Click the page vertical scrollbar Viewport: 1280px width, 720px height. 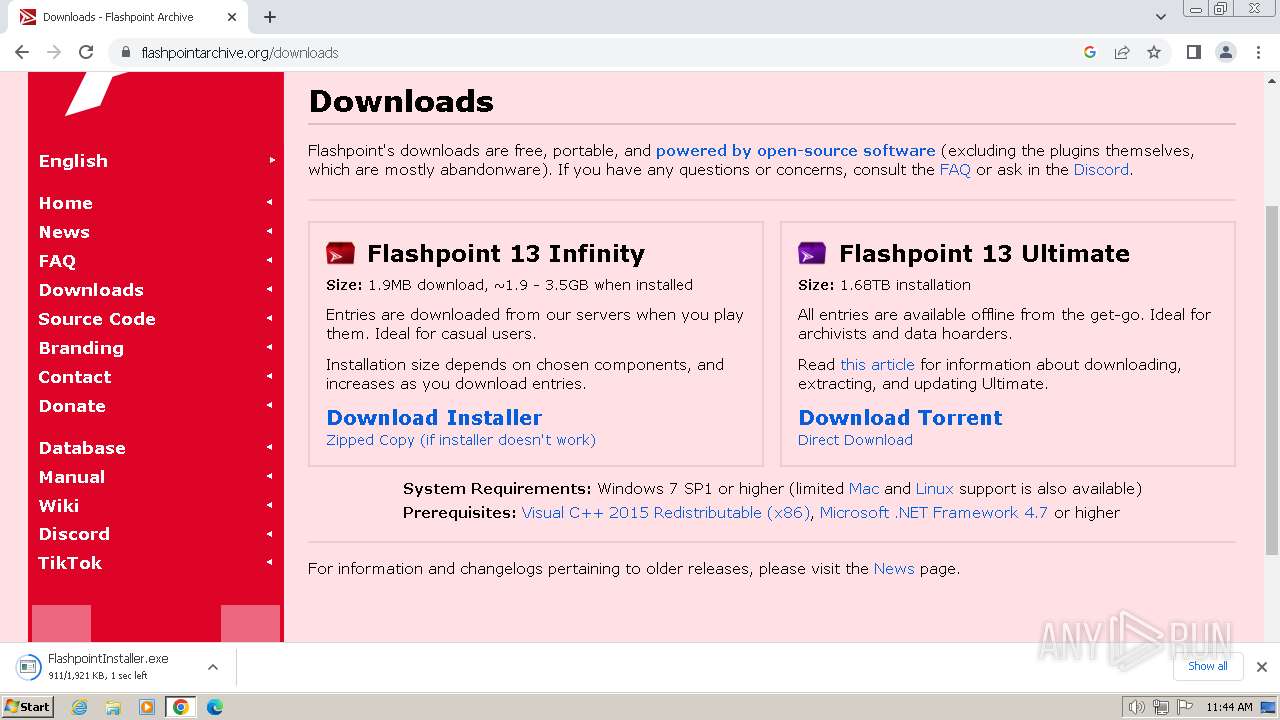[x=1272, y=380]
